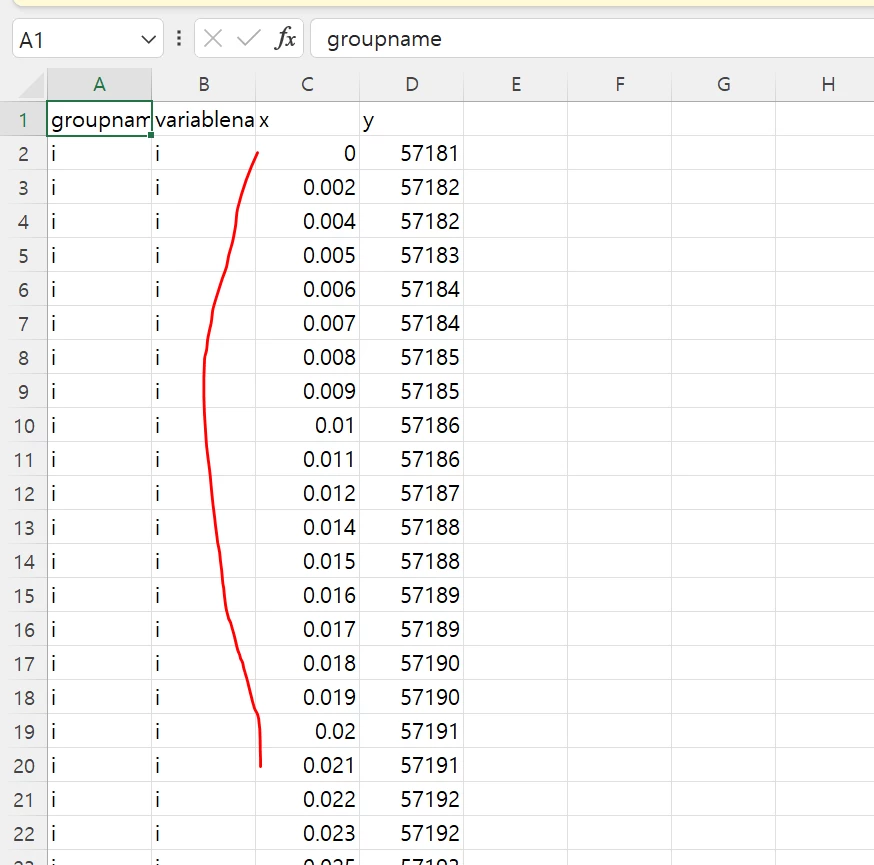
Task: Click cell C4 containing 0.004
Action: pyautogui.click(x=307, y=221)
